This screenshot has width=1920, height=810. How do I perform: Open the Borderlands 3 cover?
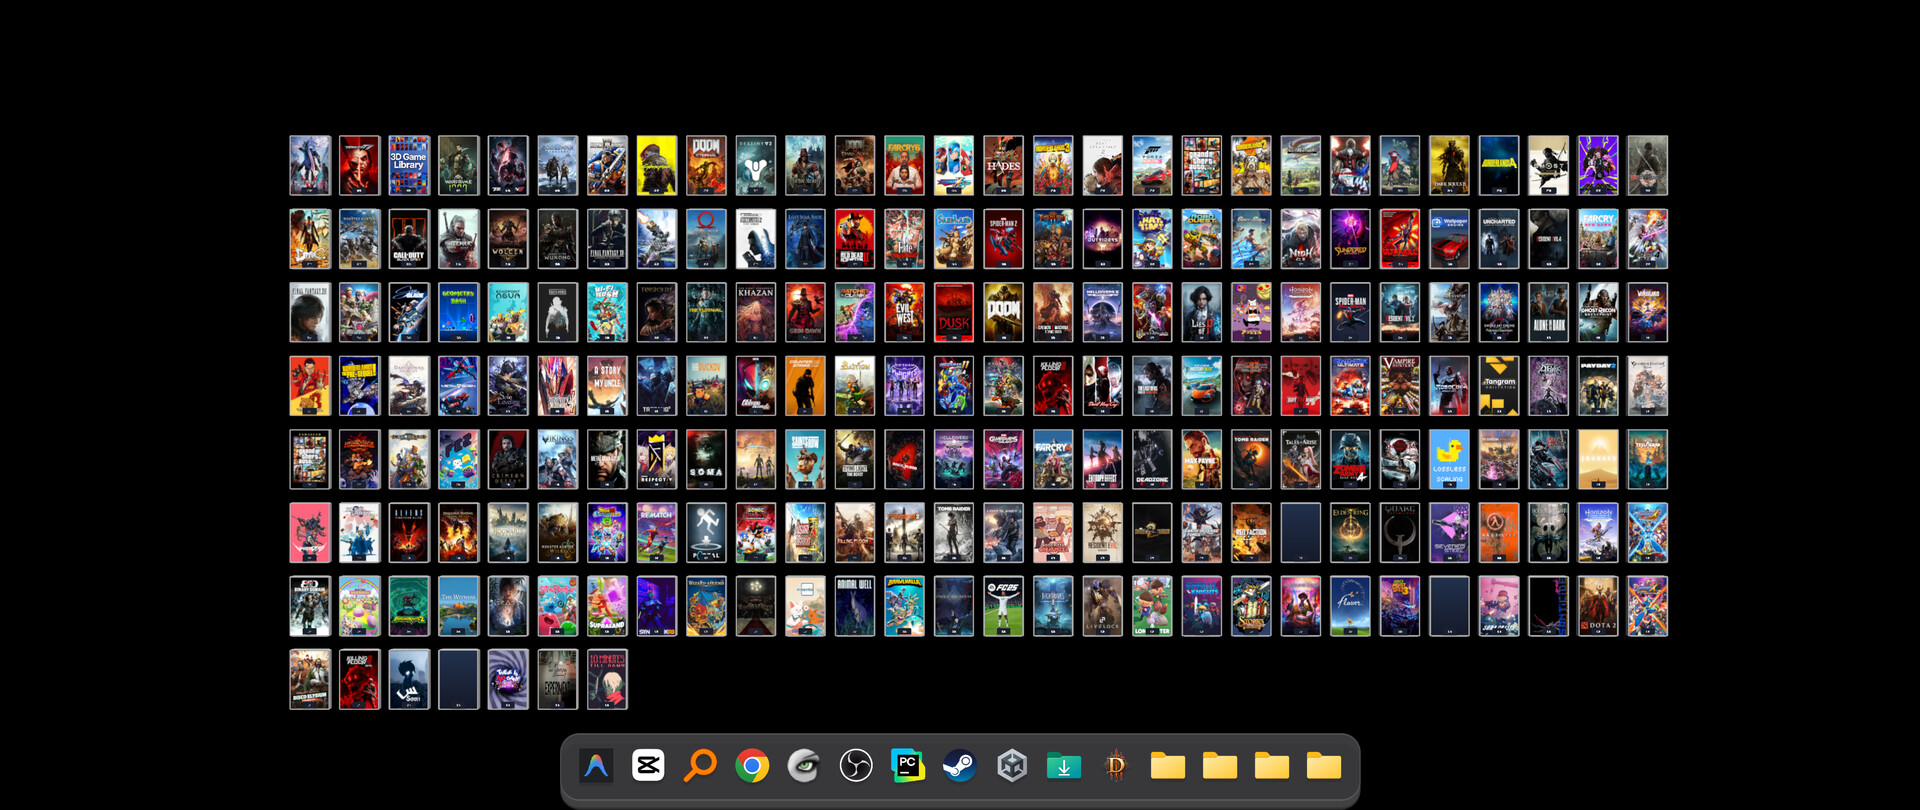[x=1053, y=165]
